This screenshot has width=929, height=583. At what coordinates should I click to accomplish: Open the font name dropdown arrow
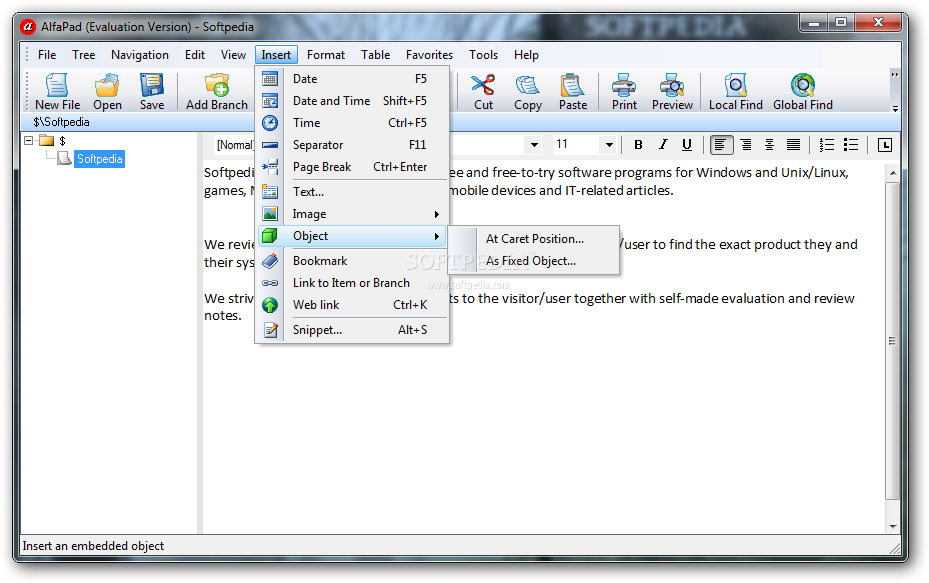[x=534, y=145]
